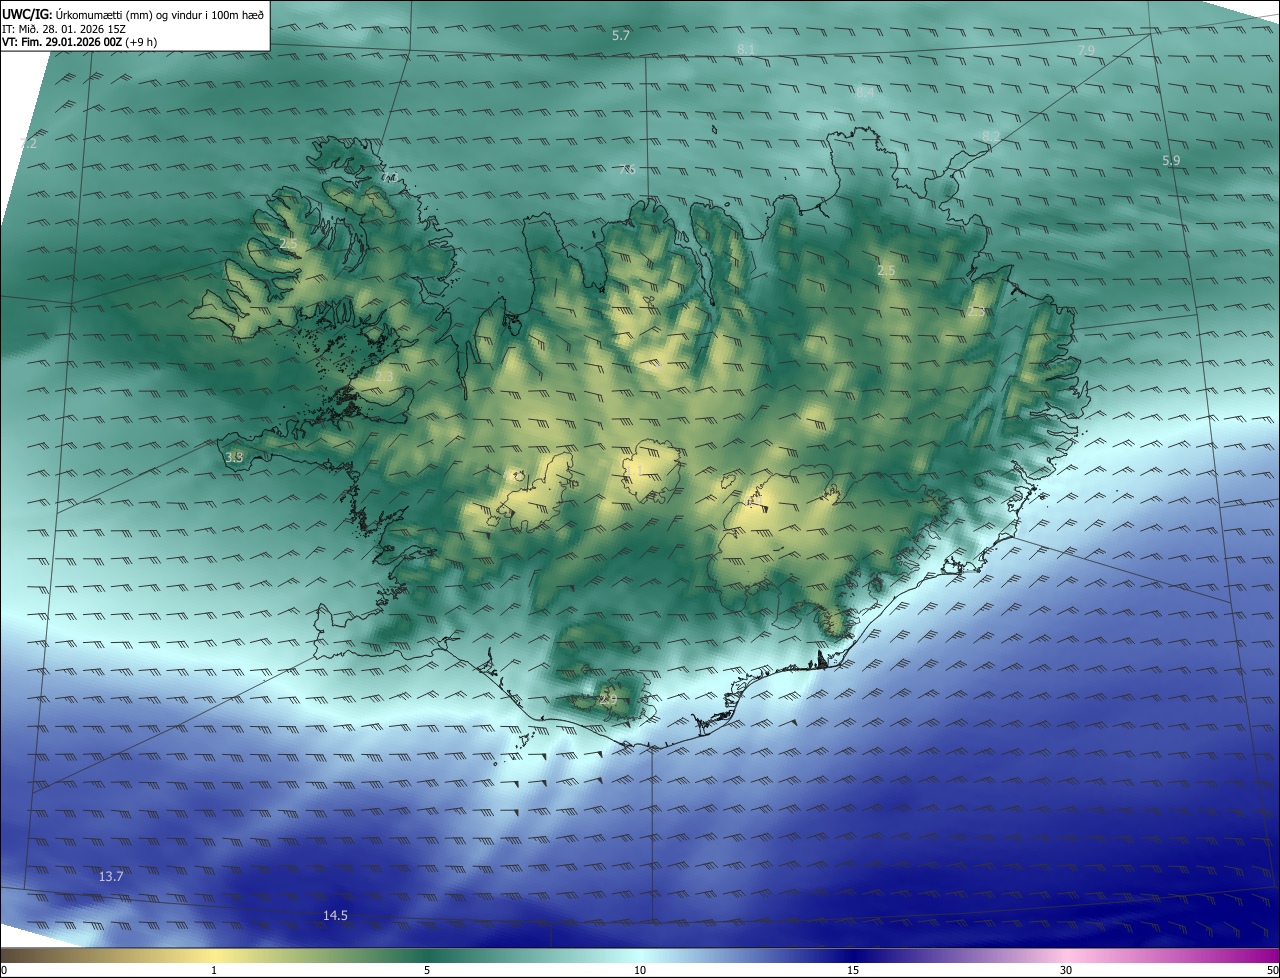Viewport: 1280px width, 978px height.
Task: Click the title 'UWC/IG: Úrkomumætti (mm) og vindur í 100m hæð'
Action: (133, 14)
